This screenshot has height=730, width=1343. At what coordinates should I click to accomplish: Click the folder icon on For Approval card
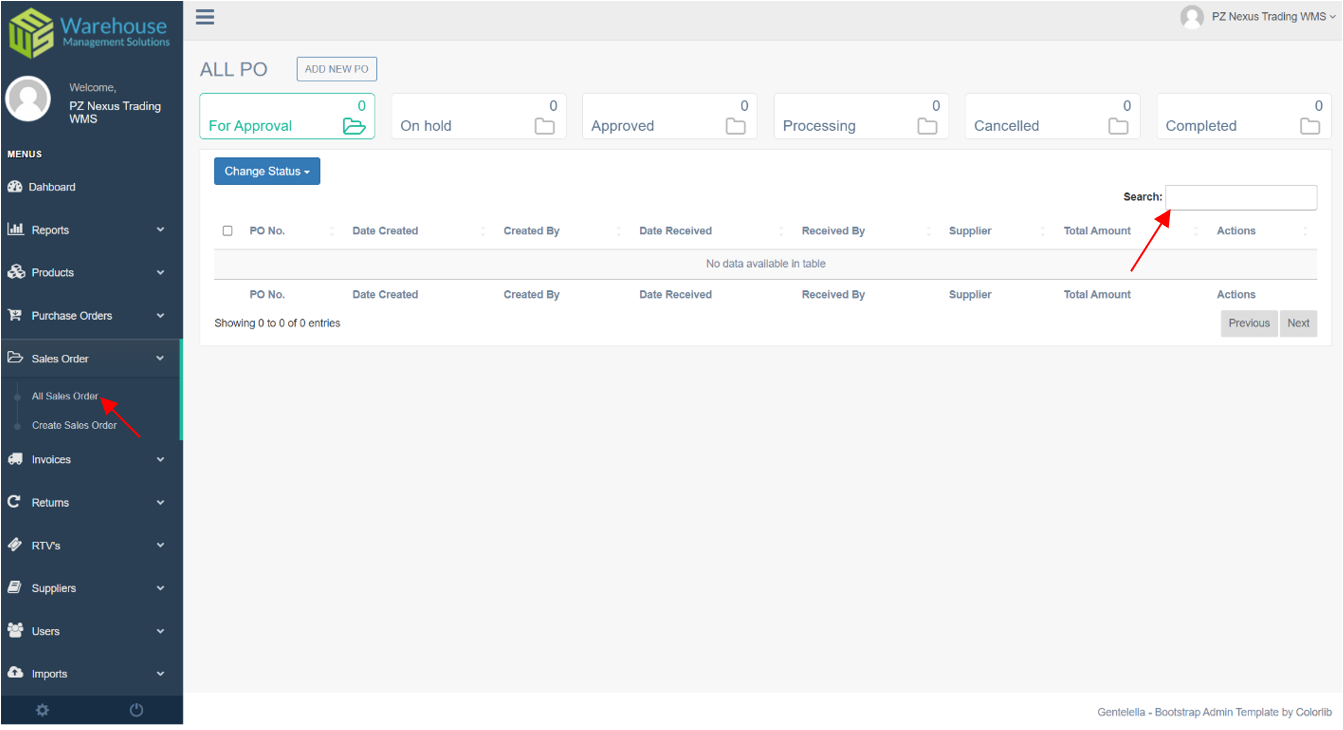pyautogui.click(x=355, y=126)
